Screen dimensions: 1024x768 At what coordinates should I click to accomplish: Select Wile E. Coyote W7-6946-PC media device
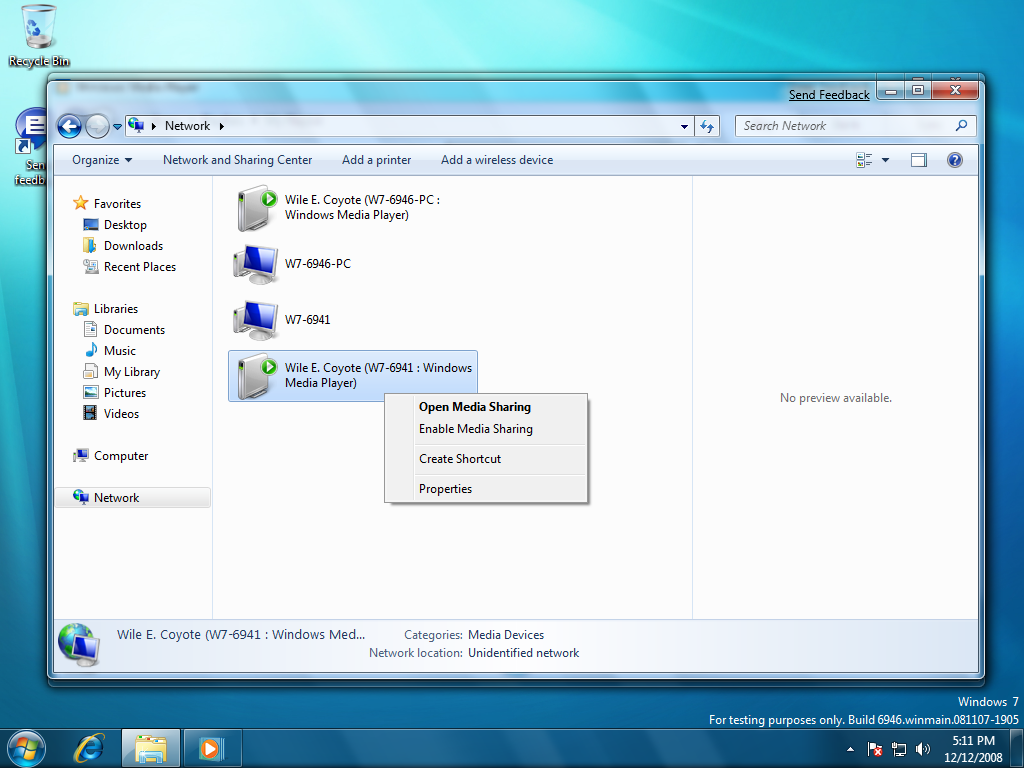point(338,208)
